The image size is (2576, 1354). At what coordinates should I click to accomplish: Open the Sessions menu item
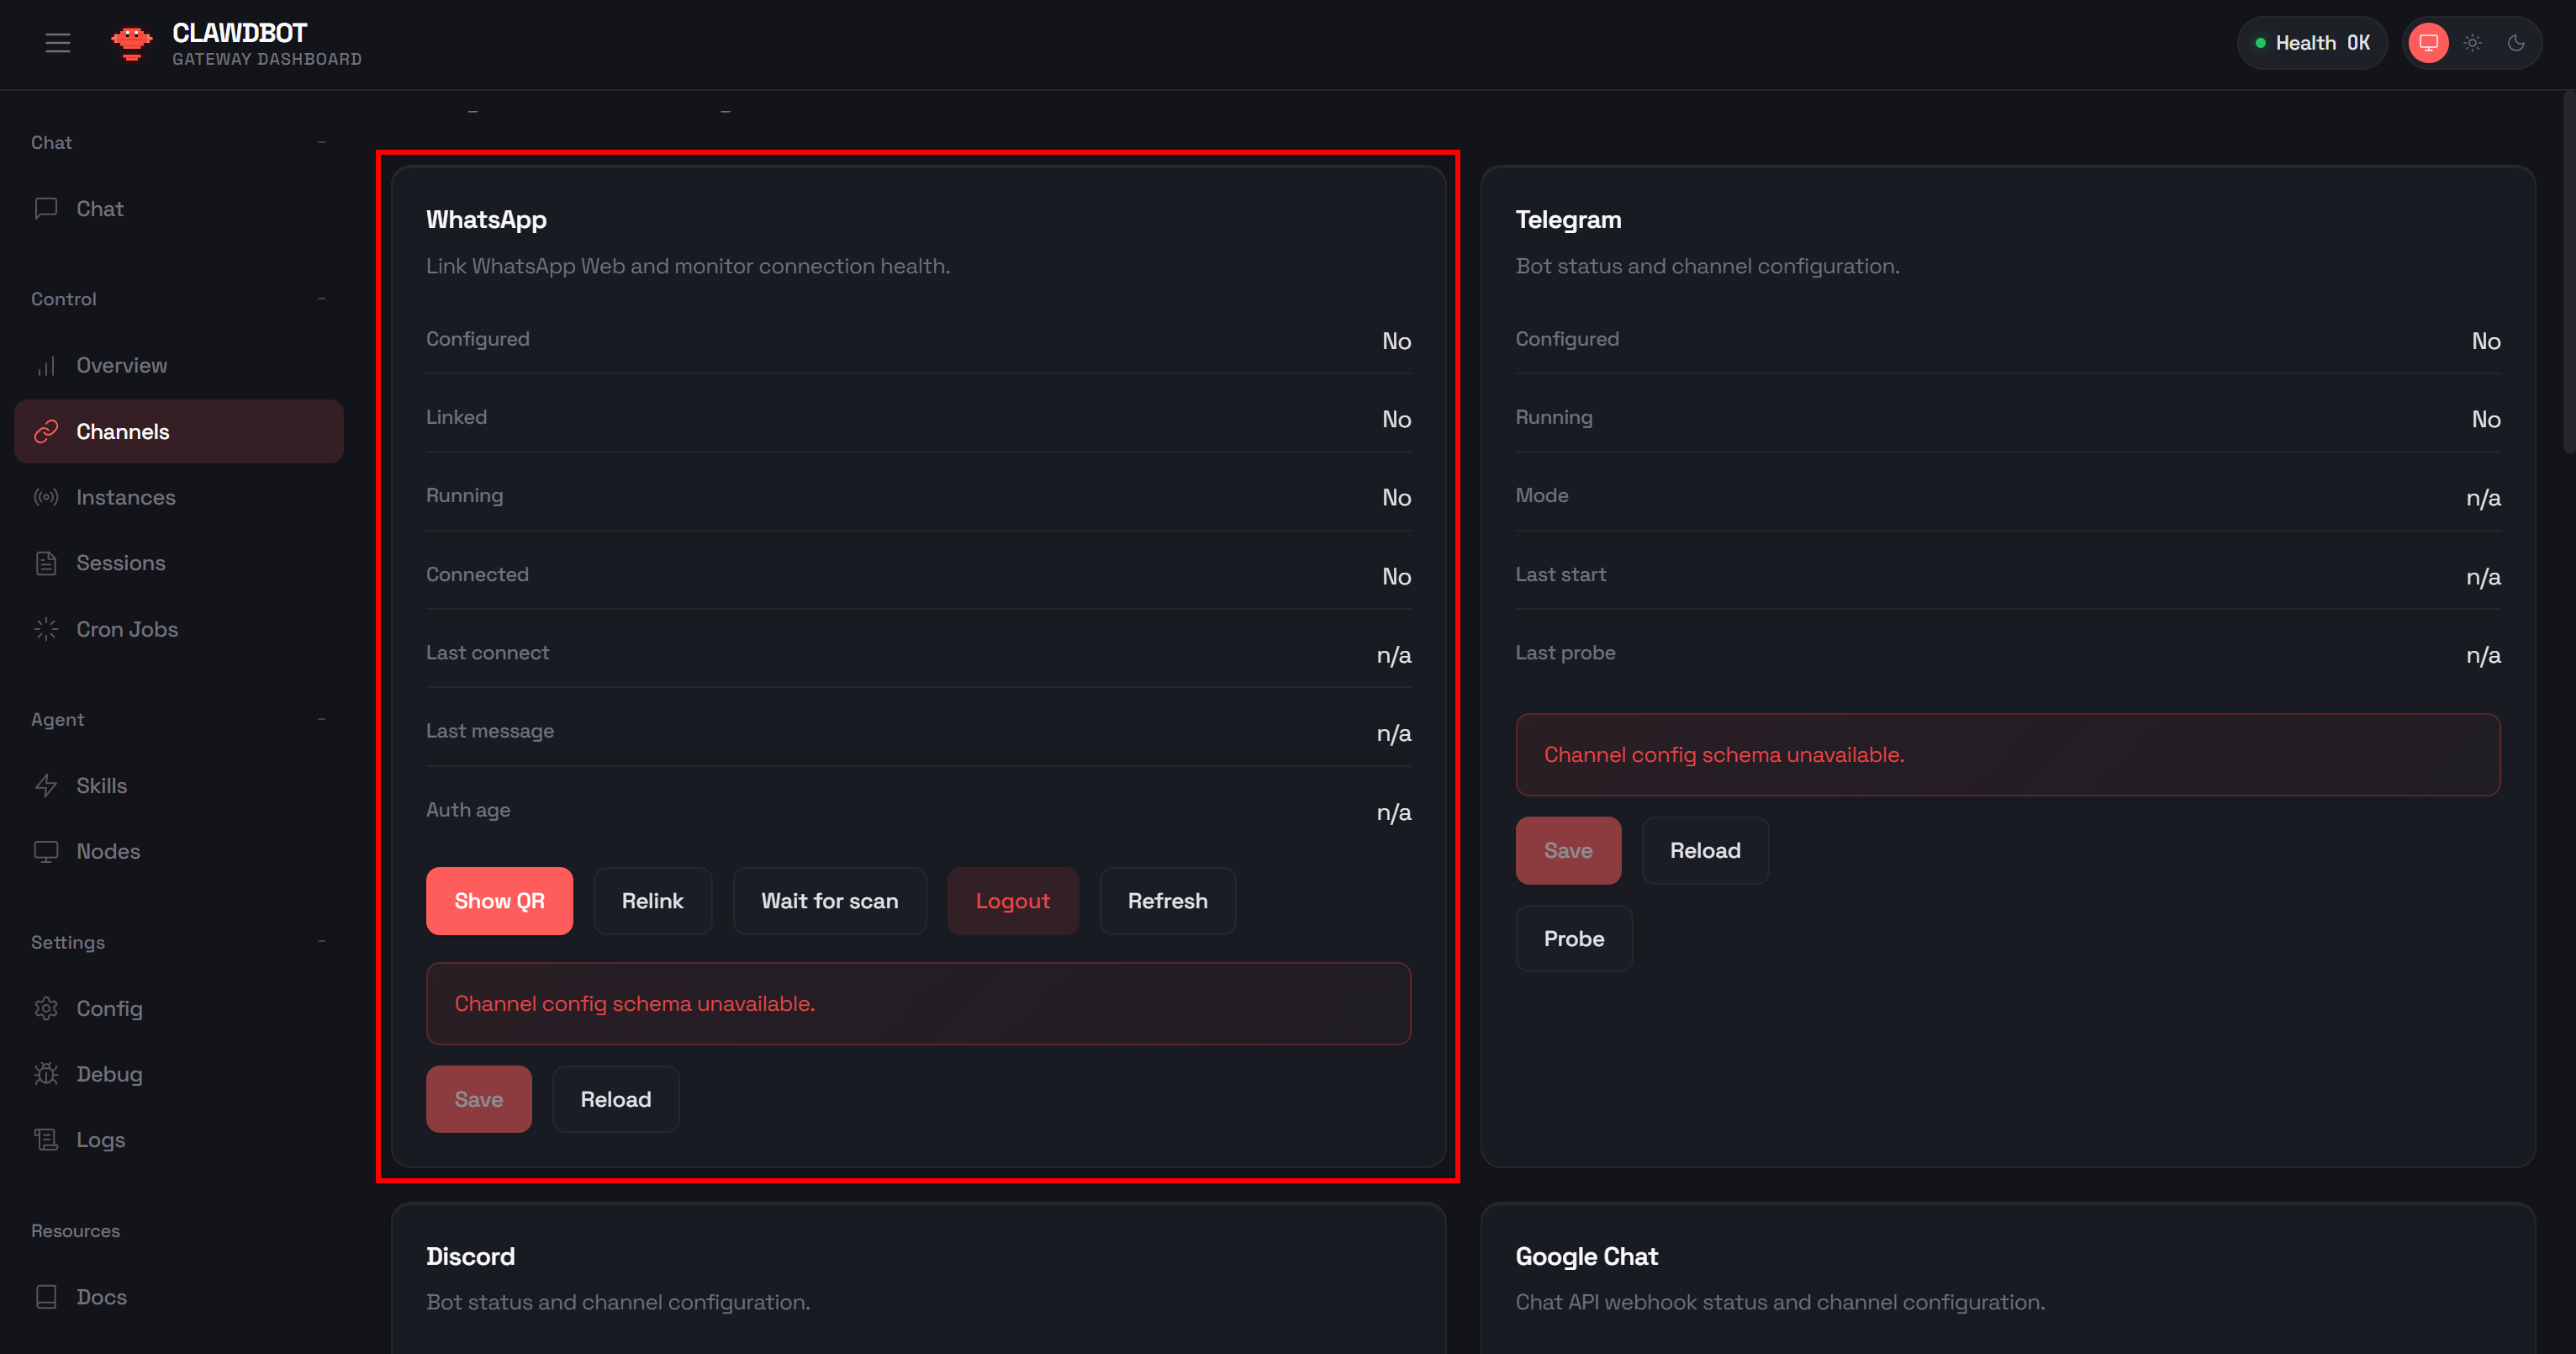point(120,563)
